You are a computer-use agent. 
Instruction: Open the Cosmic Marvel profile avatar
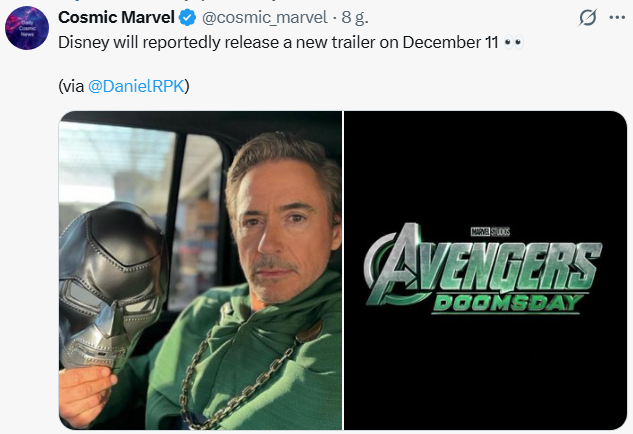click(27, 25)
